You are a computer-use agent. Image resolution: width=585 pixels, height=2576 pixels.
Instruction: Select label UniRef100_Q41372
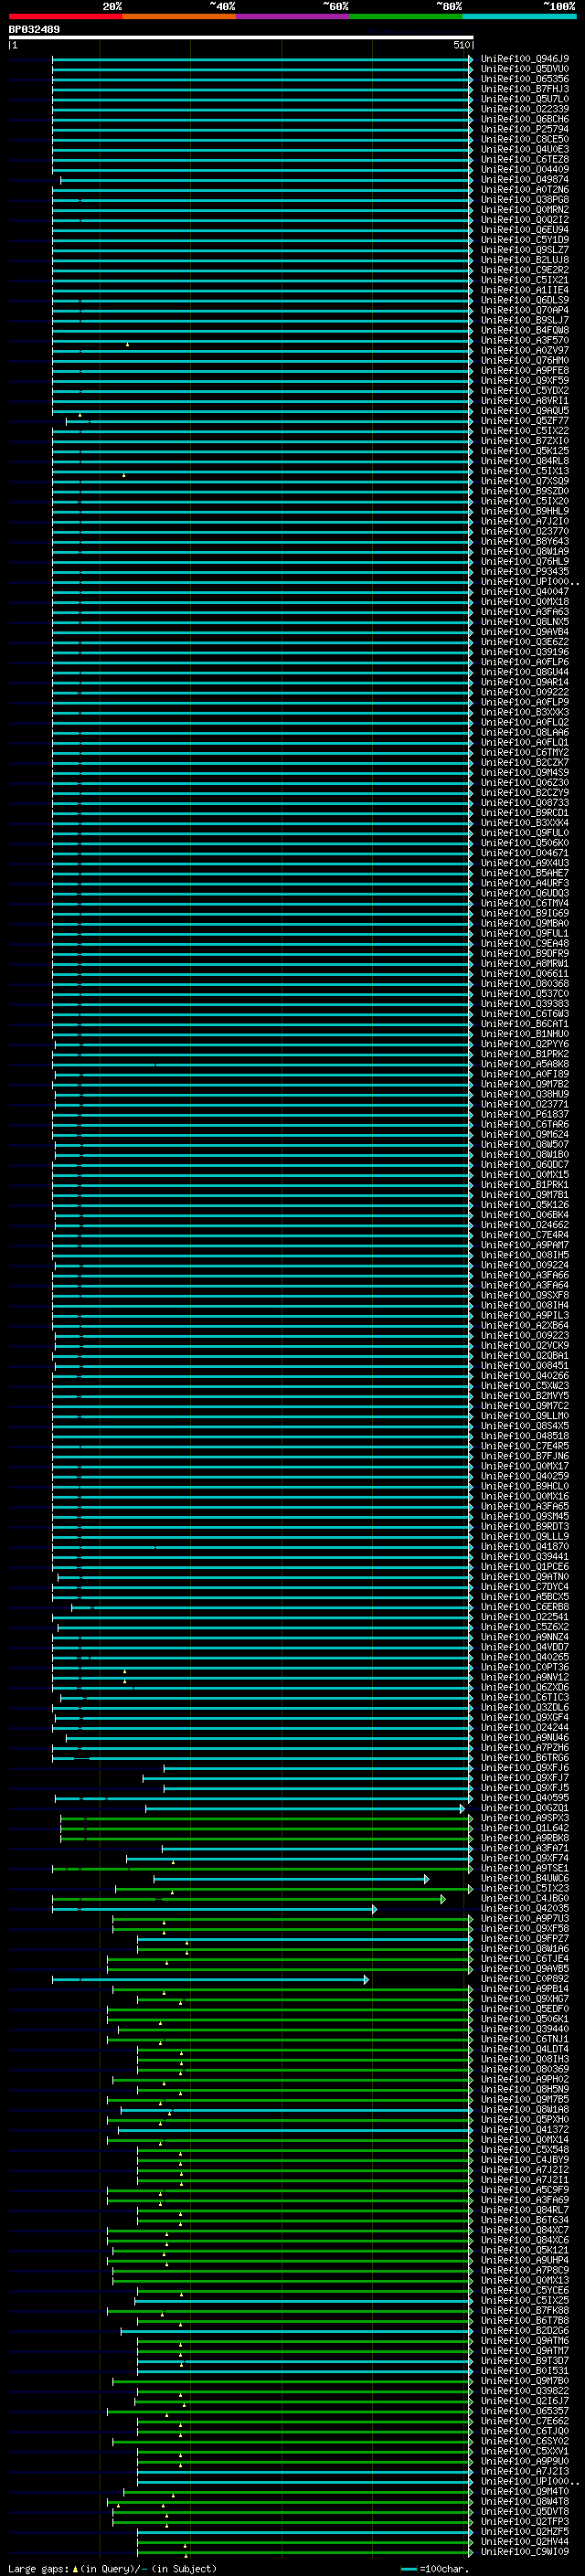pyautogui.click(x=525, y=2130)
